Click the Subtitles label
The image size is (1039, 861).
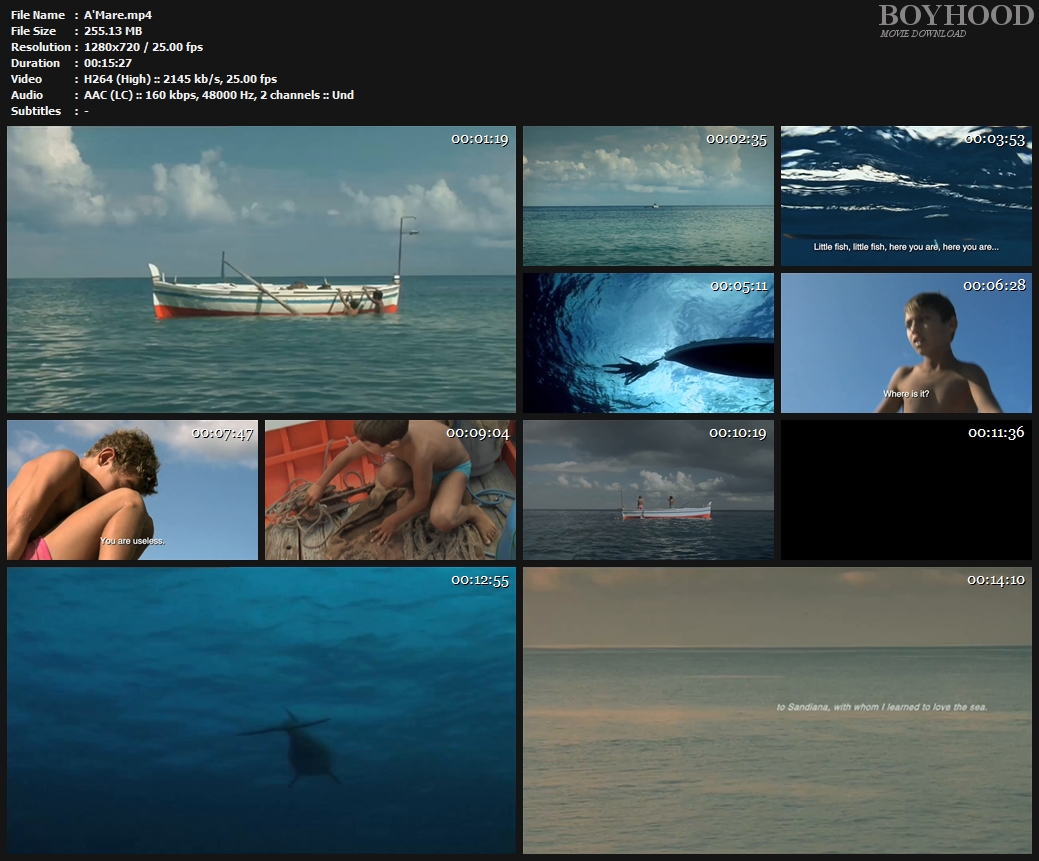click(36, 111)
